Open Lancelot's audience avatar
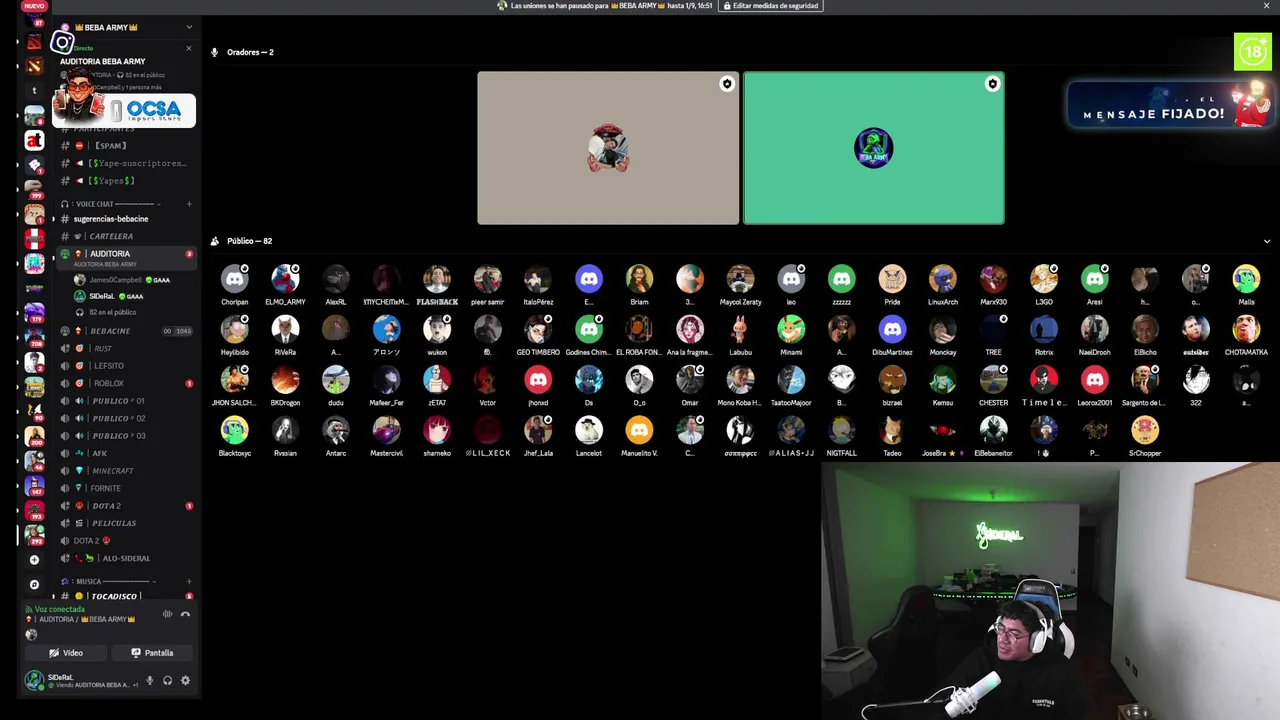The height and width of the screenshot is (720, 1280). tap(589, 430)
